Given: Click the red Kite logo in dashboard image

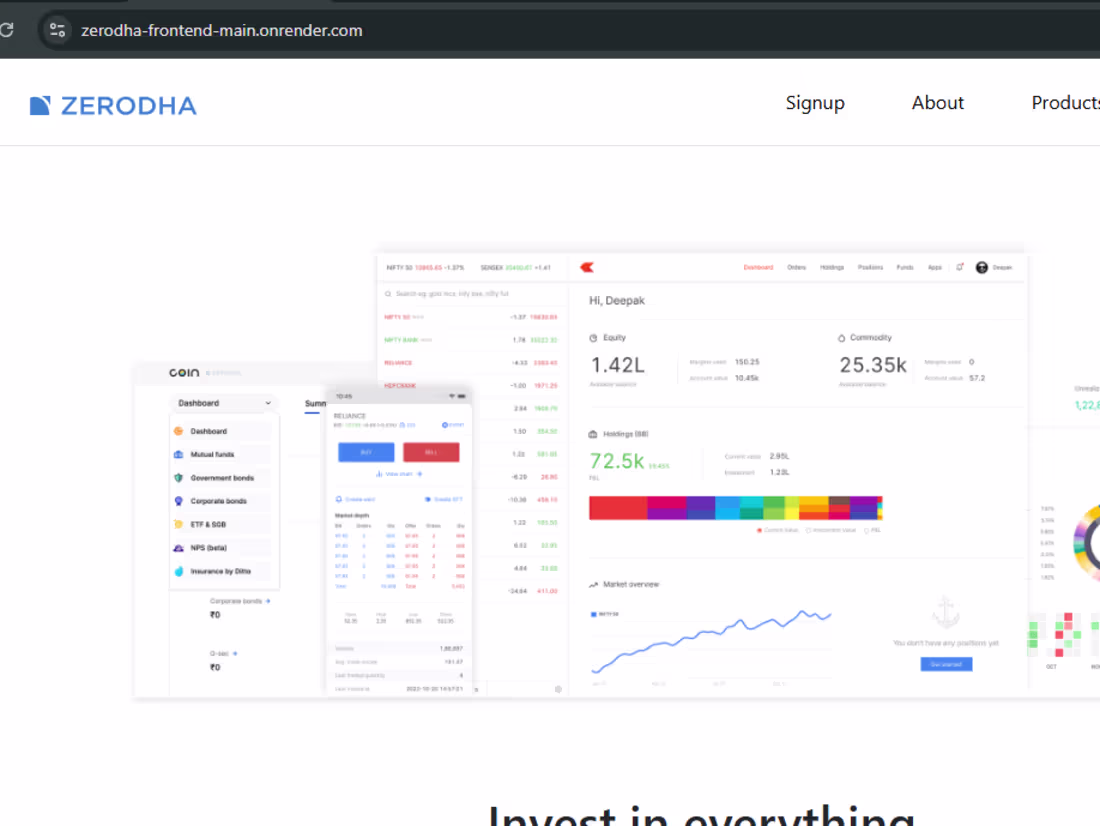Looking at the screenshot, I should tap(587, 267).
